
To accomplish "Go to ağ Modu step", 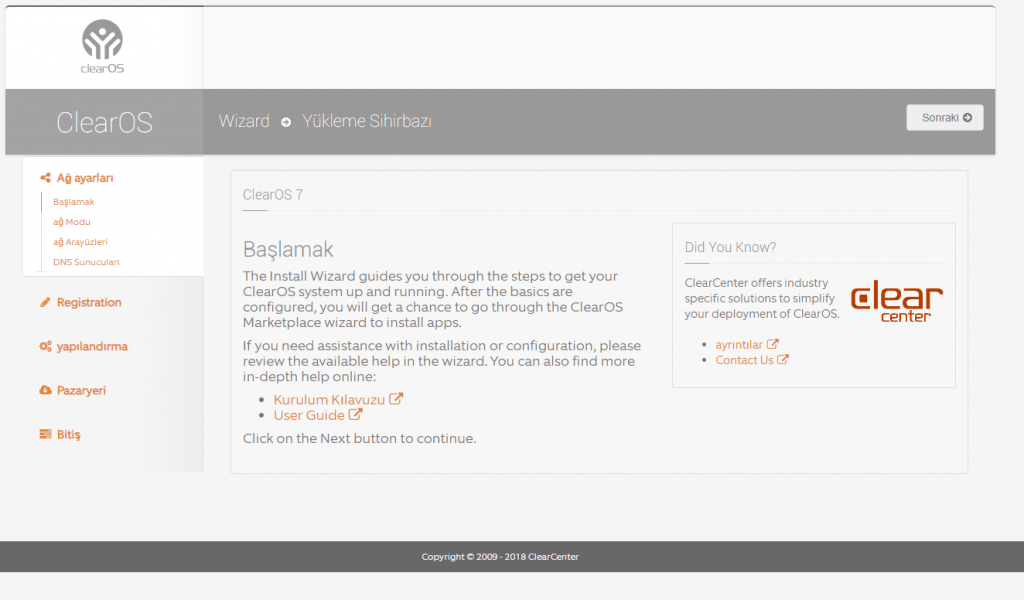I will 72,222.
